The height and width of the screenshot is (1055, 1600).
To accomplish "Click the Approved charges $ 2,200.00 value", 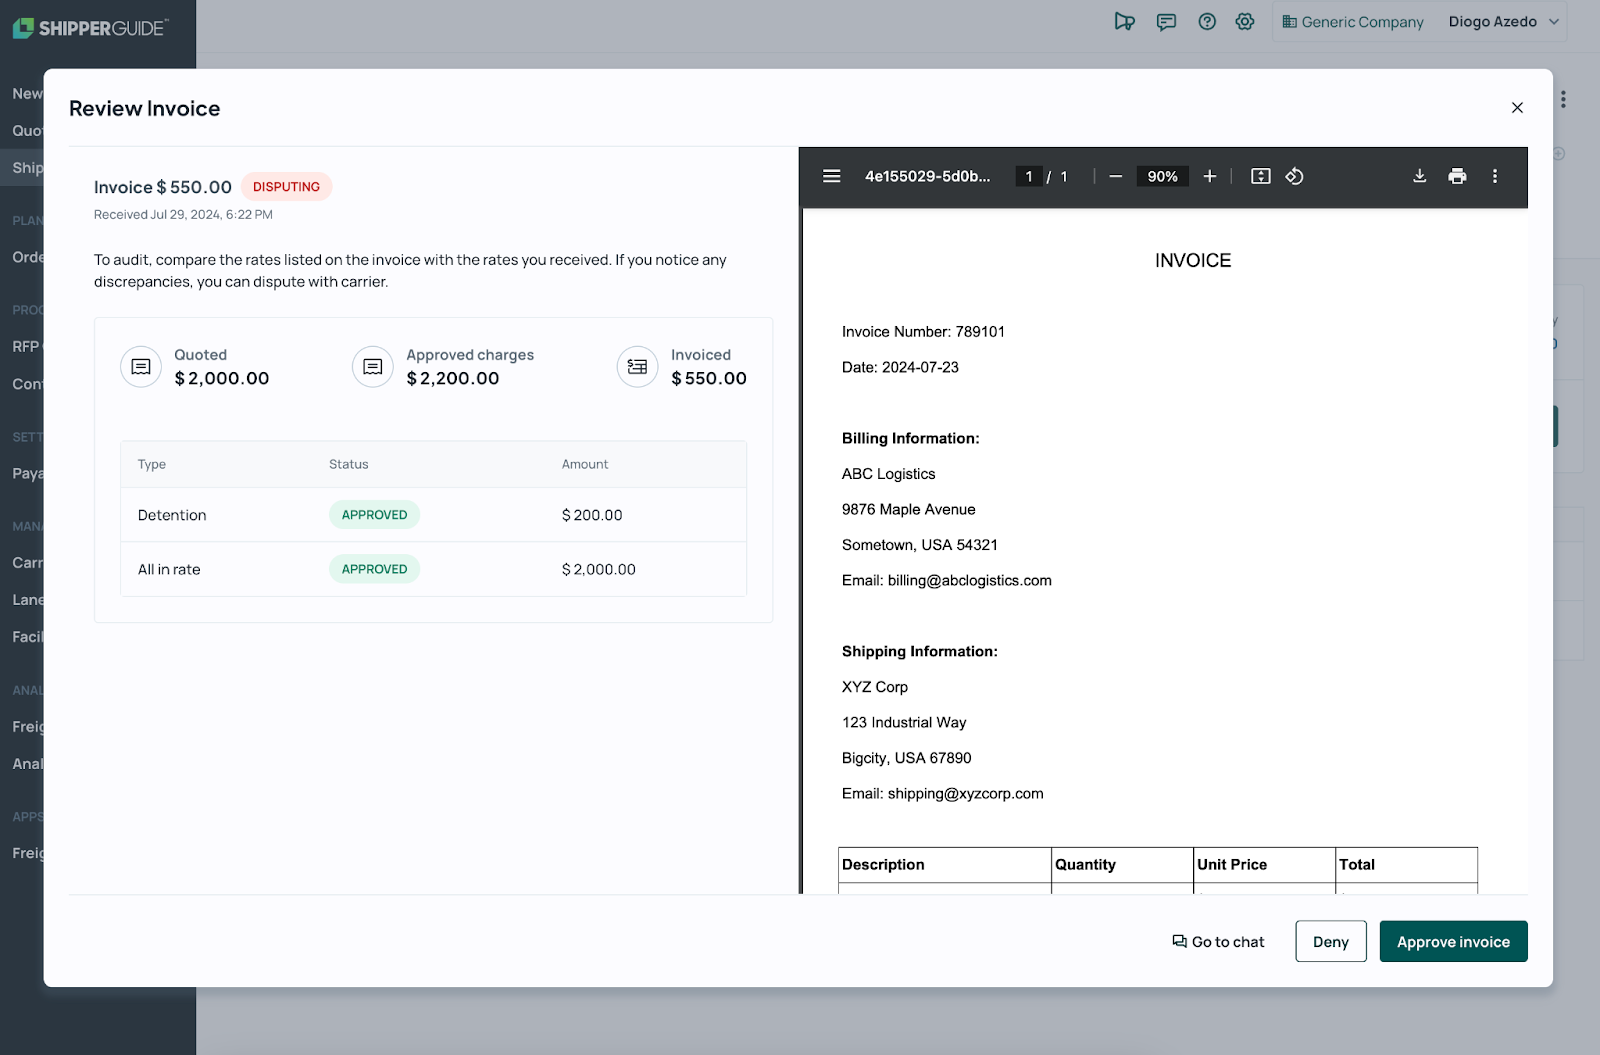I will coord(453,378).
